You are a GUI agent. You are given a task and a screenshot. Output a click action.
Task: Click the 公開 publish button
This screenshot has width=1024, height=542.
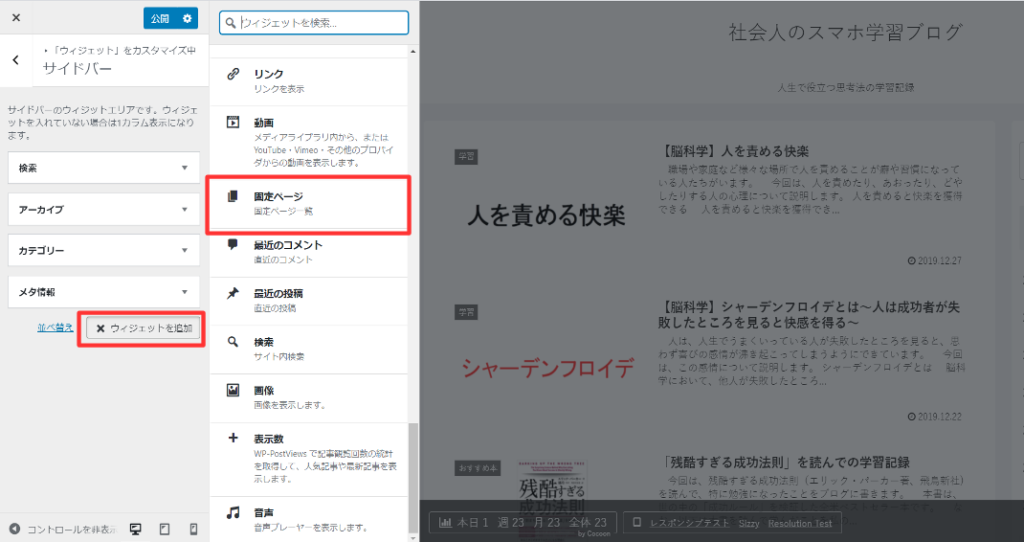(x=159, y=19)
